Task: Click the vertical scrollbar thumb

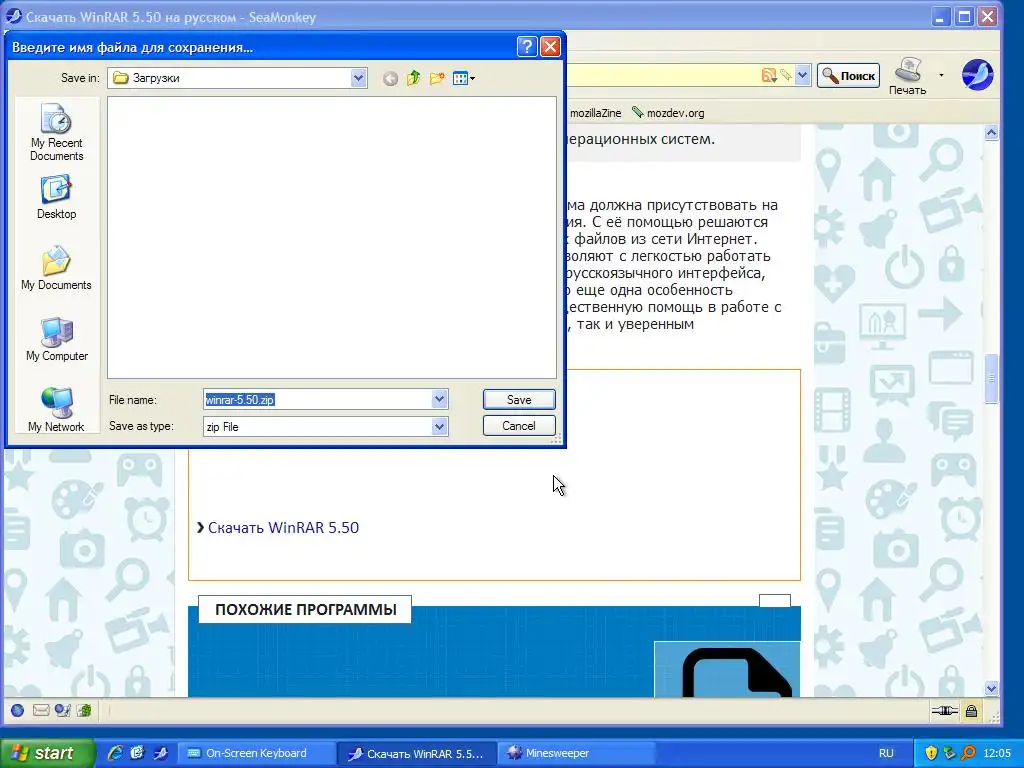Action: pyautogui.click(x=991, y=379)
